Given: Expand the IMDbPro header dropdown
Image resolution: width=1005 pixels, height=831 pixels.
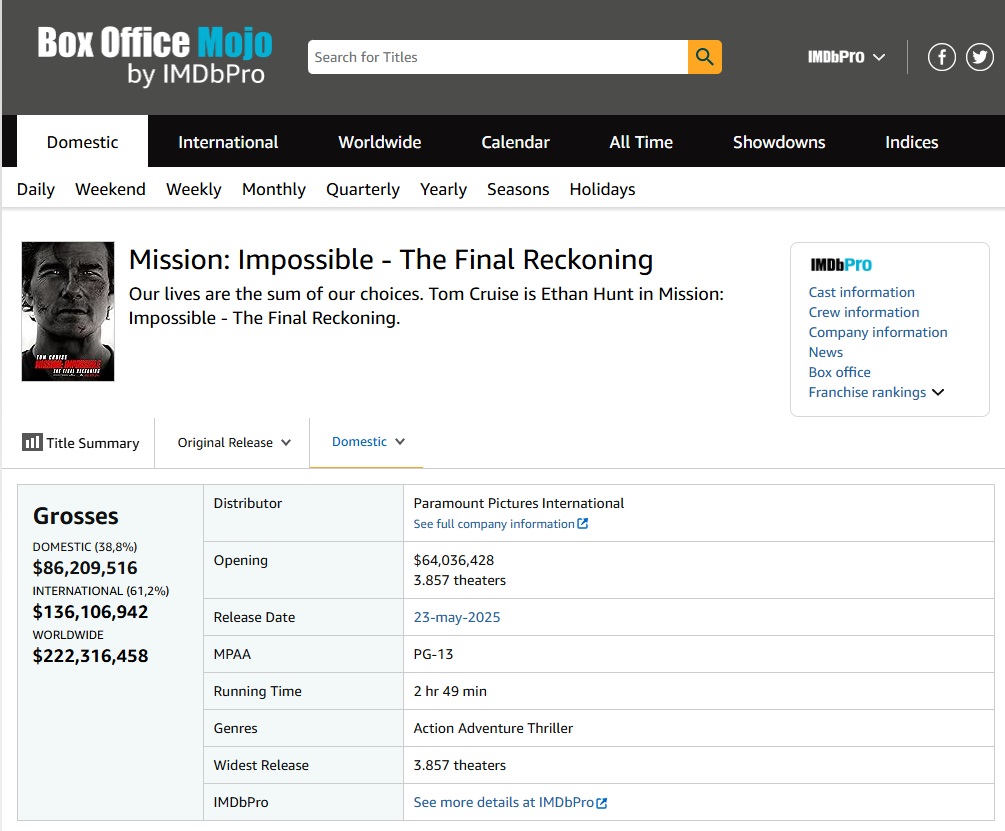Looking at the screenshot, I should click(846, 57).
